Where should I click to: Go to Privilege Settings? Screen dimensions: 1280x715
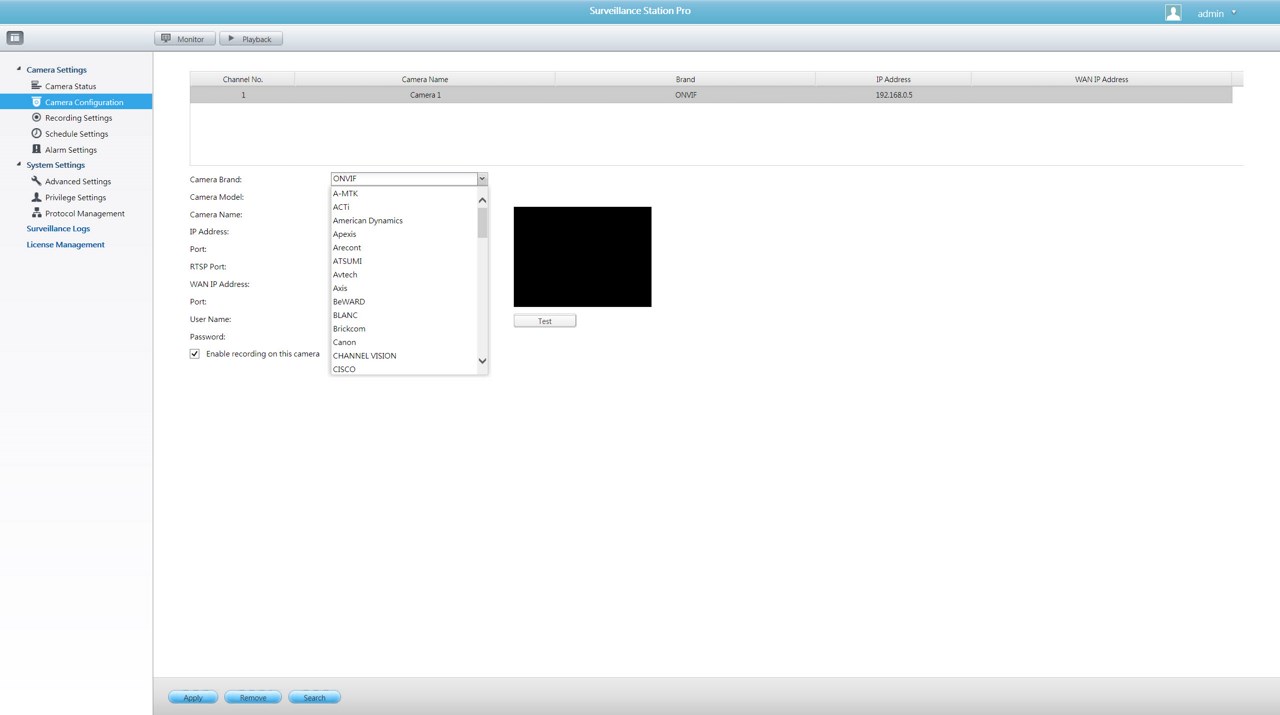coord(75,198)
